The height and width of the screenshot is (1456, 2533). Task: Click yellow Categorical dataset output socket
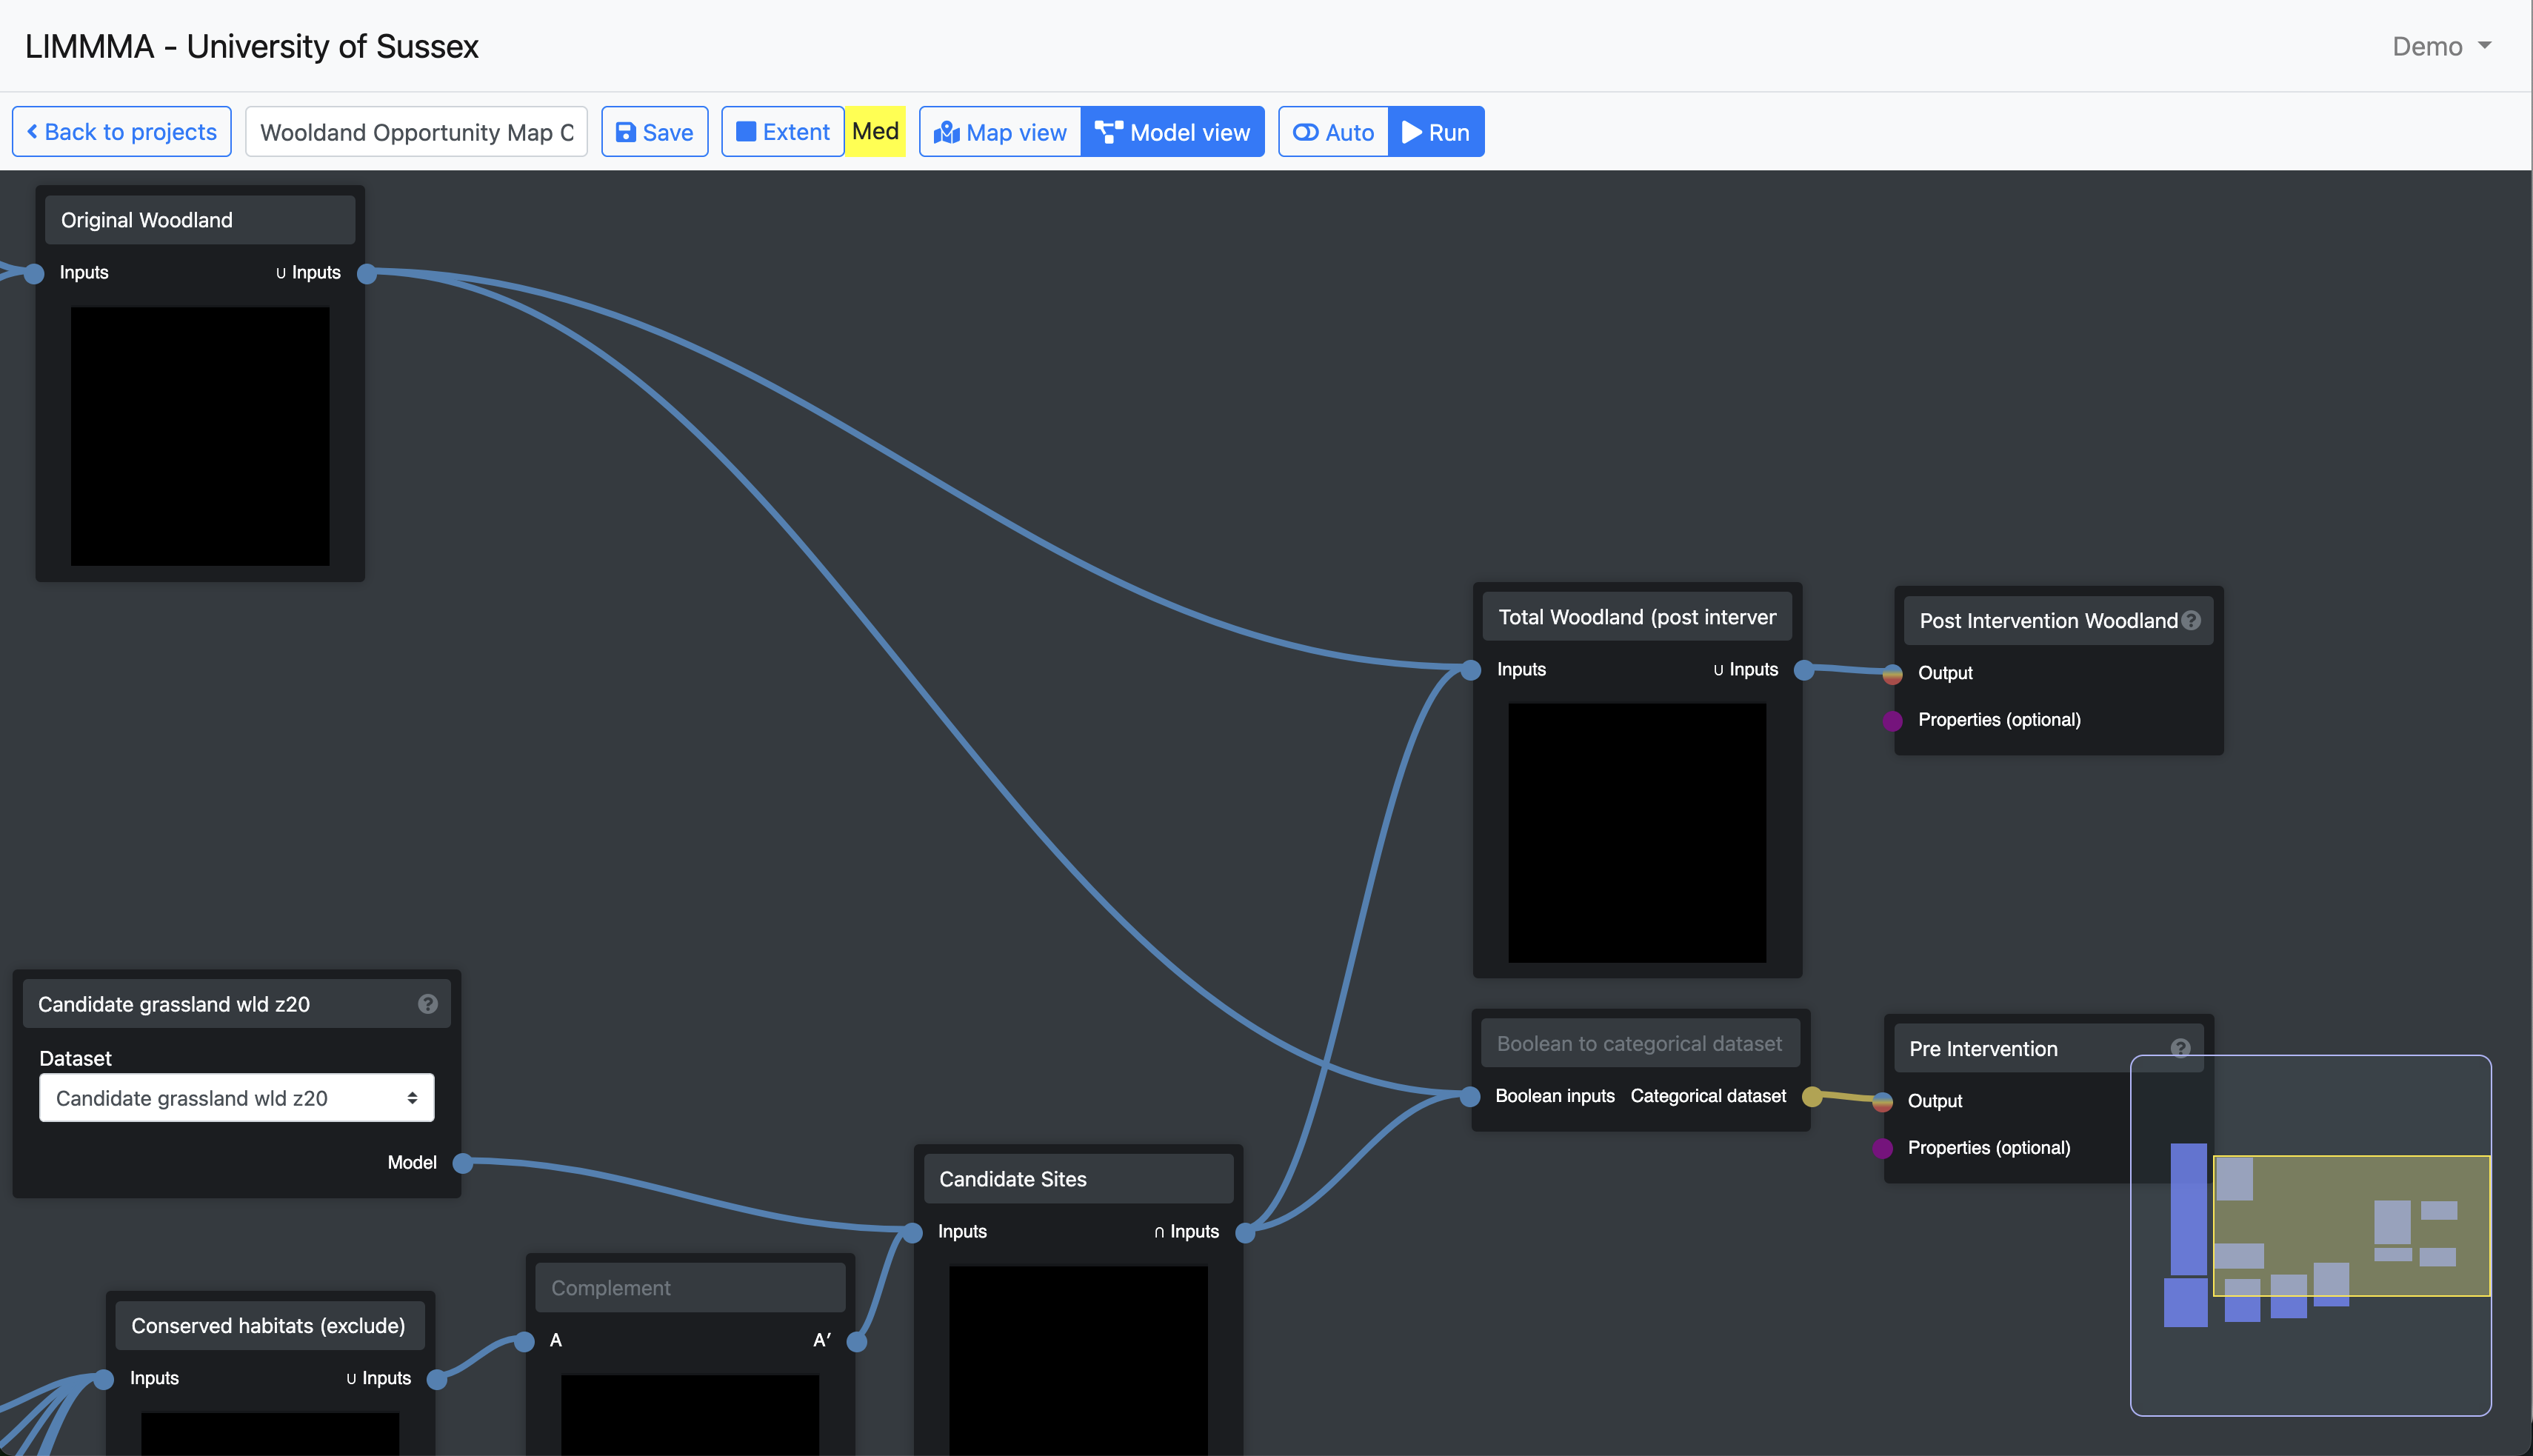pos(1811,1097)
